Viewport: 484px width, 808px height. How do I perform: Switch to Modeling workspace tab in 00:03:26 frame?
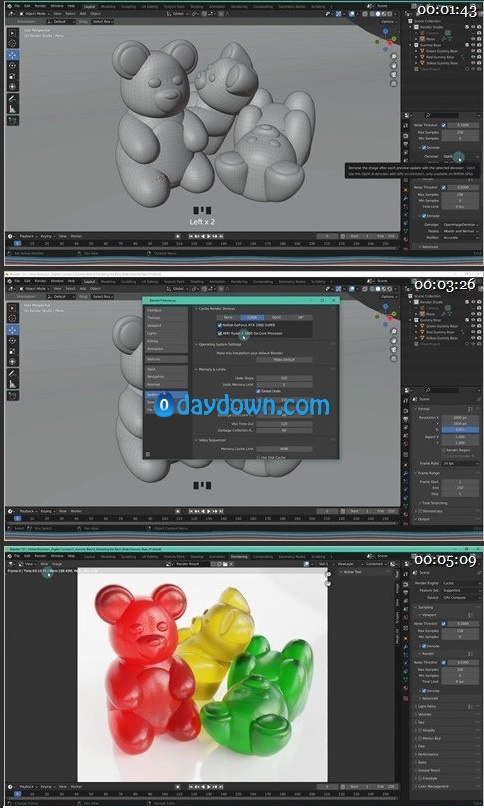pyautogui.click(x=108, y=282)
